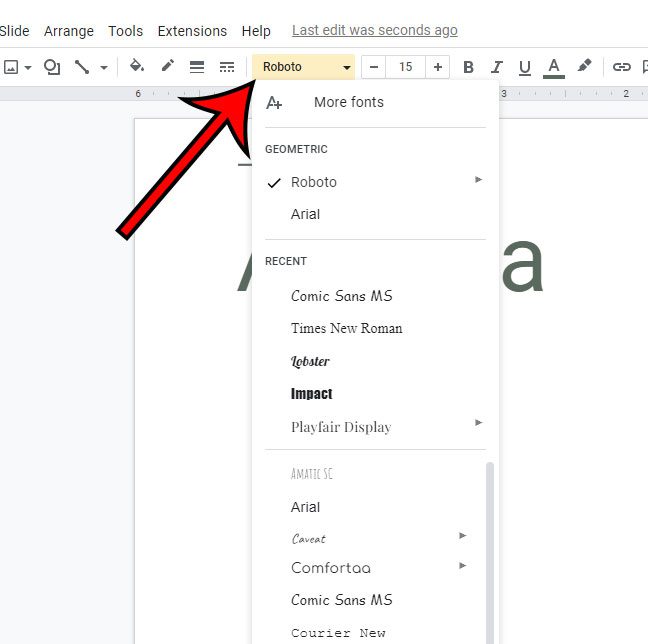Image resolution: width=648 pixels, height=644 pixels.
Task: Choose Lobster from the recent fonts
Action: (310, 361)
